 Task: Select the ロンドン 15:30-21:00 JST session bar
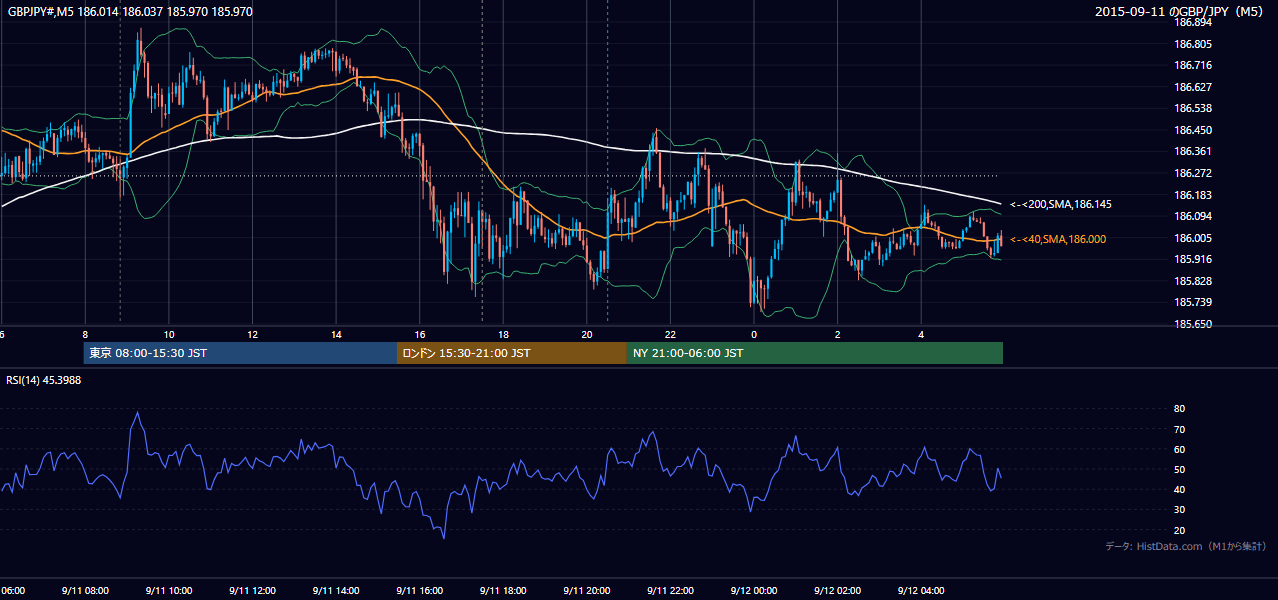(x=512, y=353)
